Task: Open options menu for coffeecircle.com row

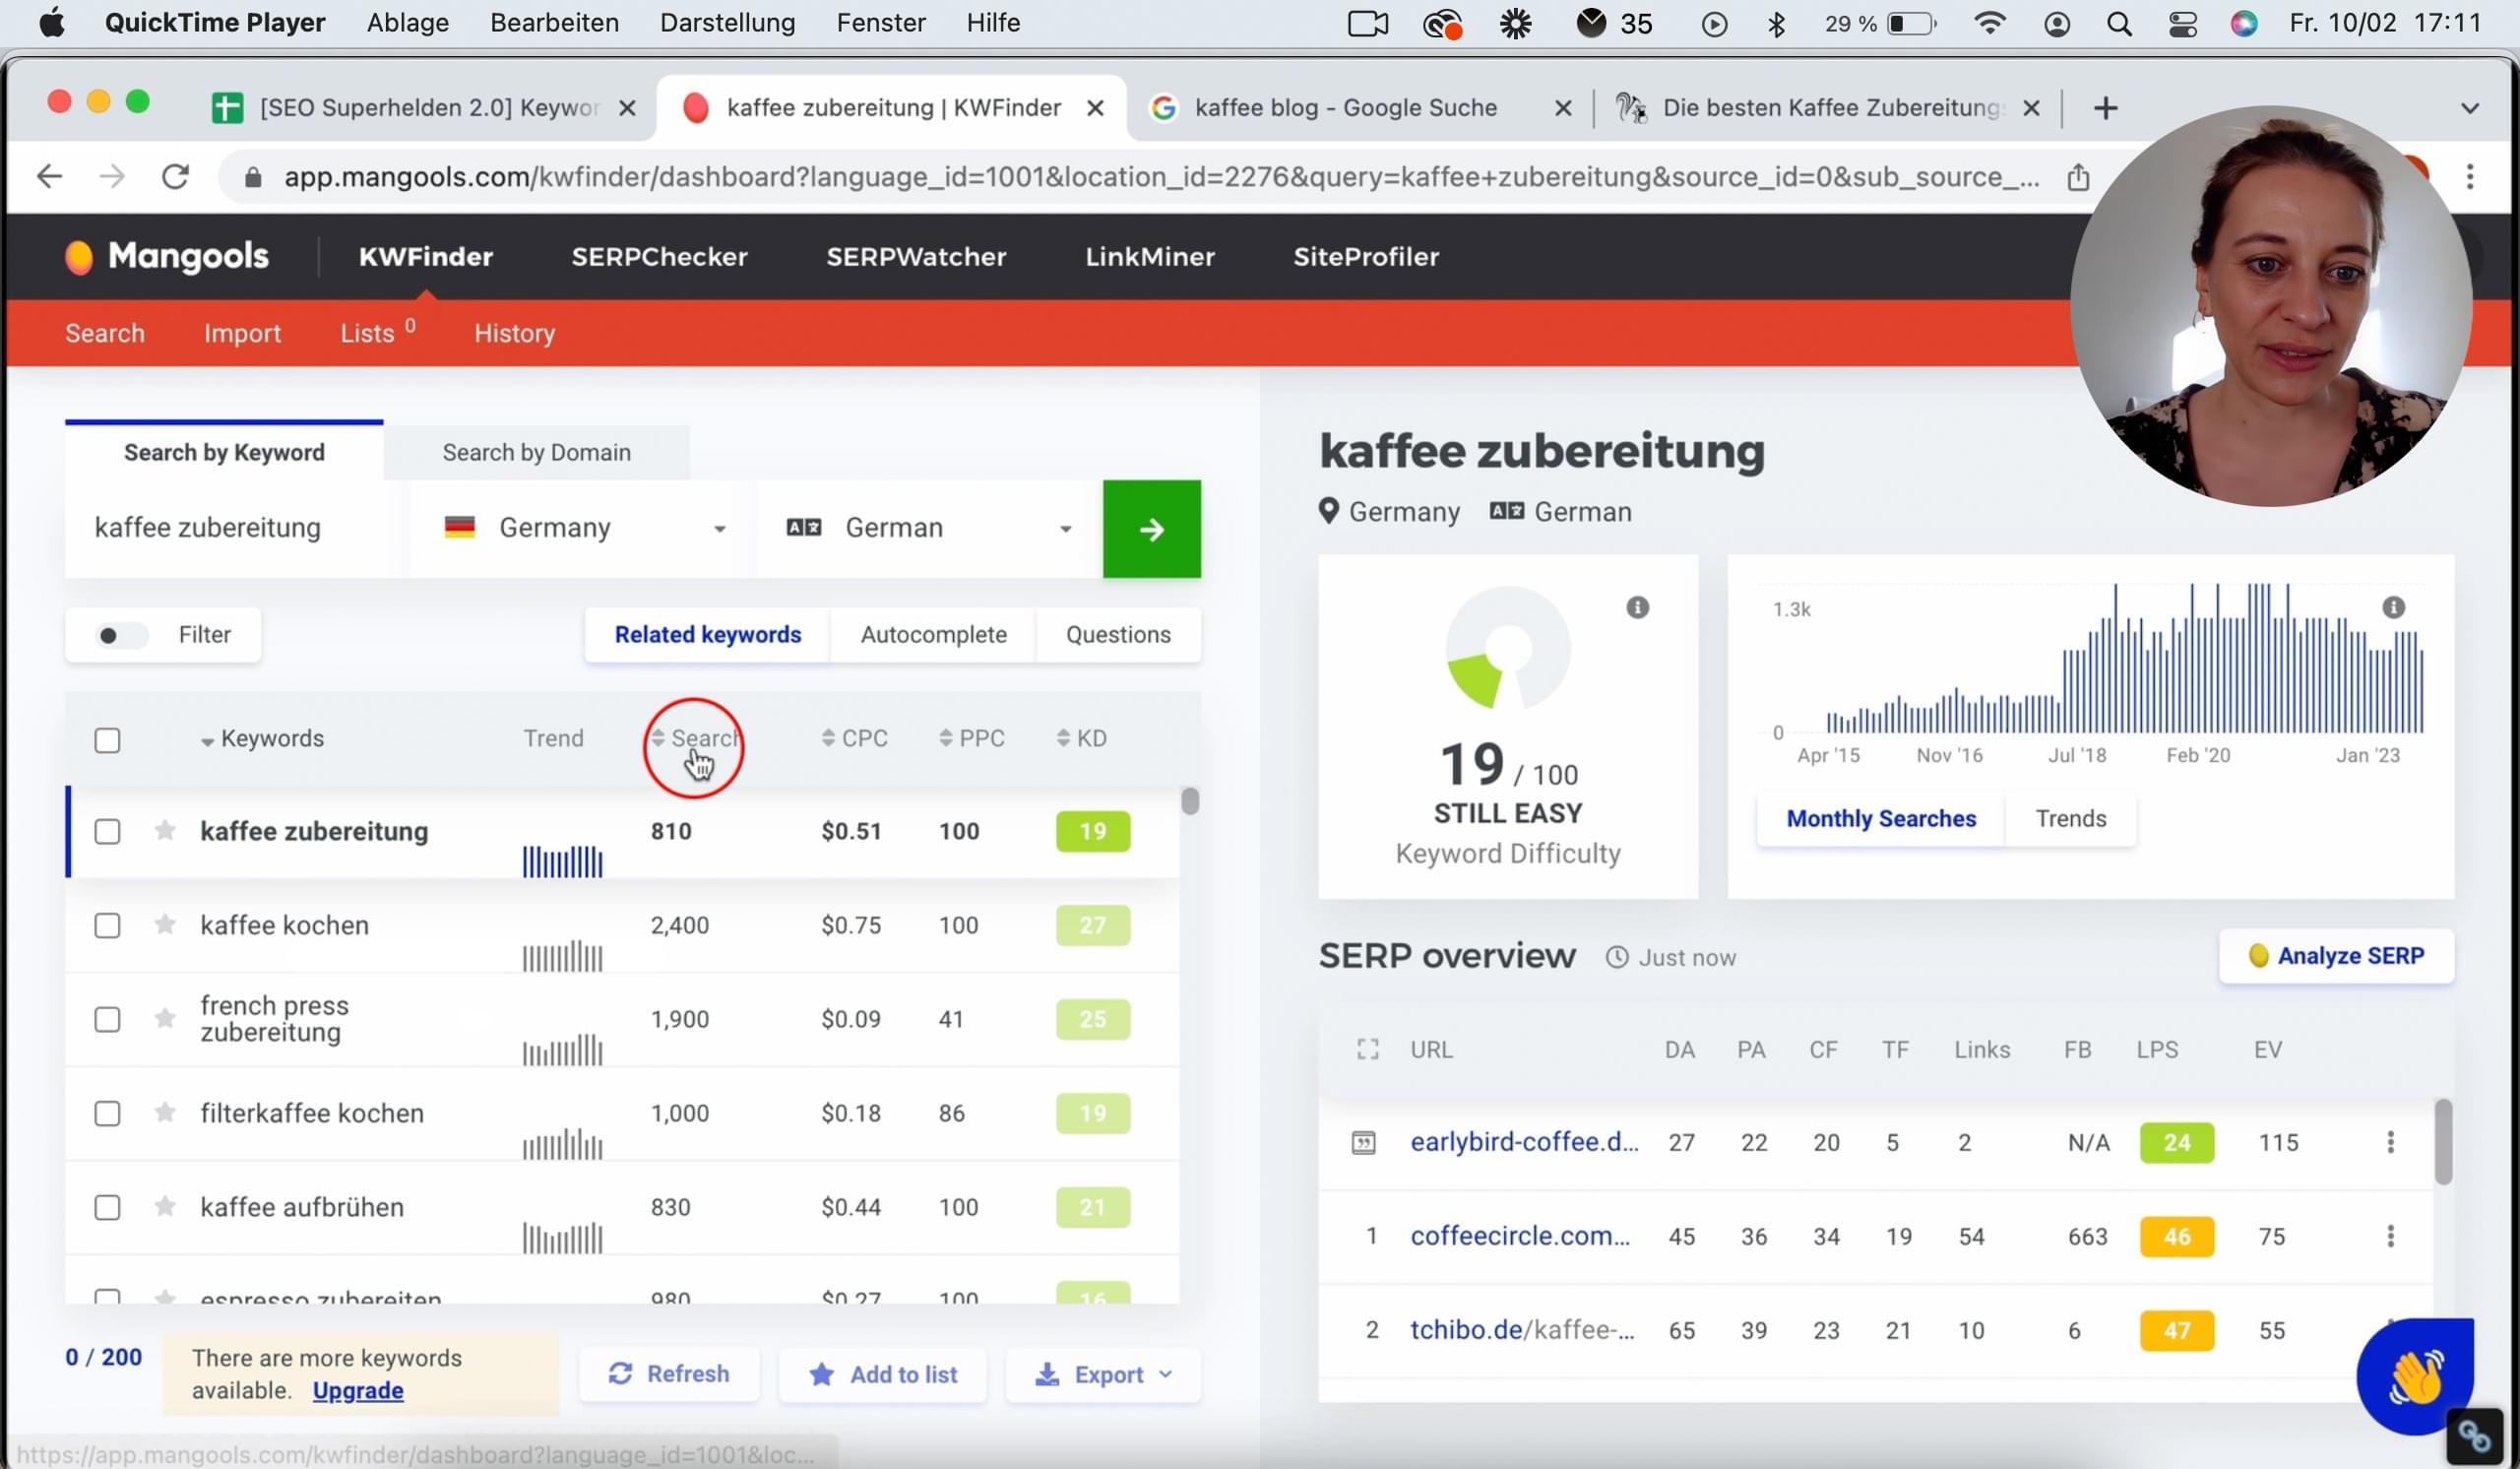Action: (x=2390, y=1236)
